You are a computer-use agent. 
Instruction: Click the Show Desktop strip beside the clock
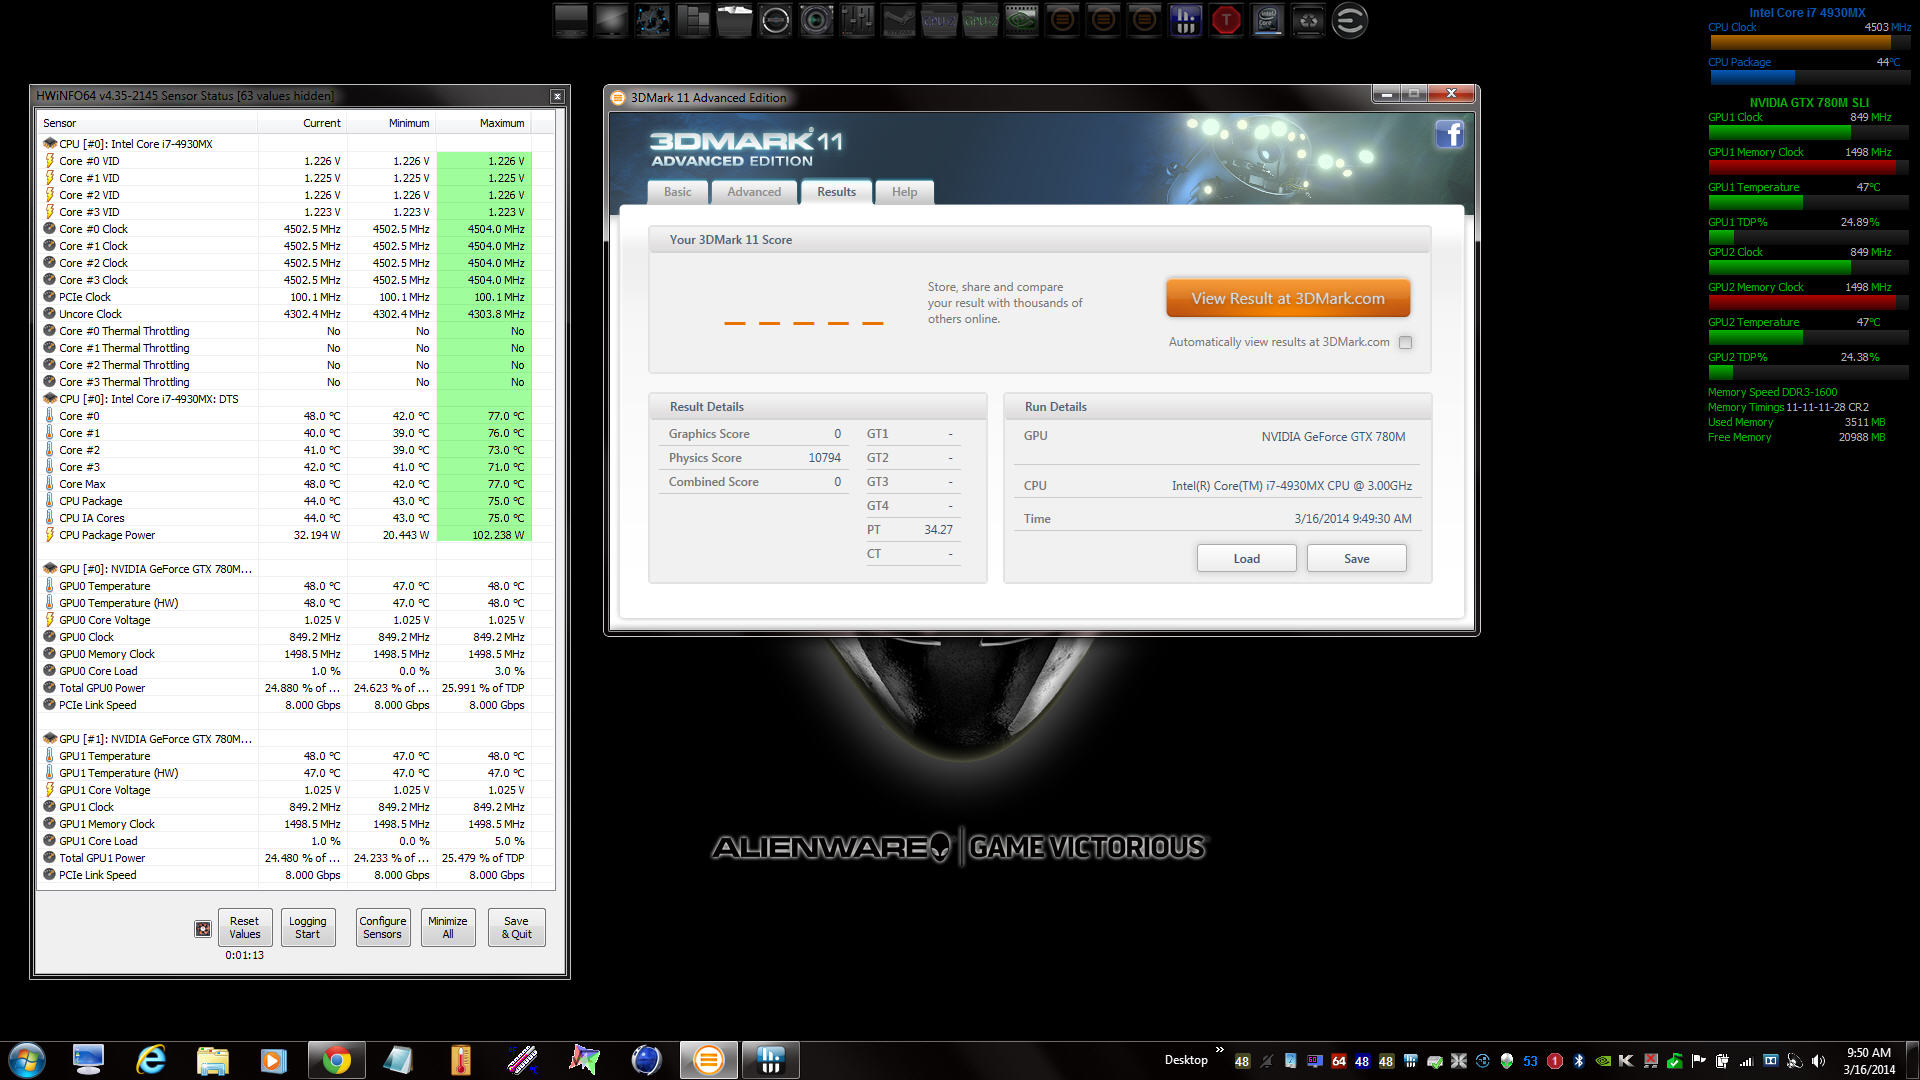(x=1913, y=1060)
